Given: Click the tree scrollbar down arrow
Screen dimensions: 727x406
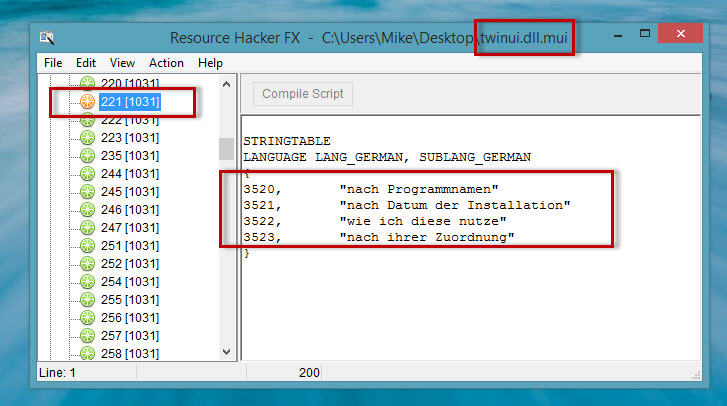Looking at the screenshot, I should (226, 352).
